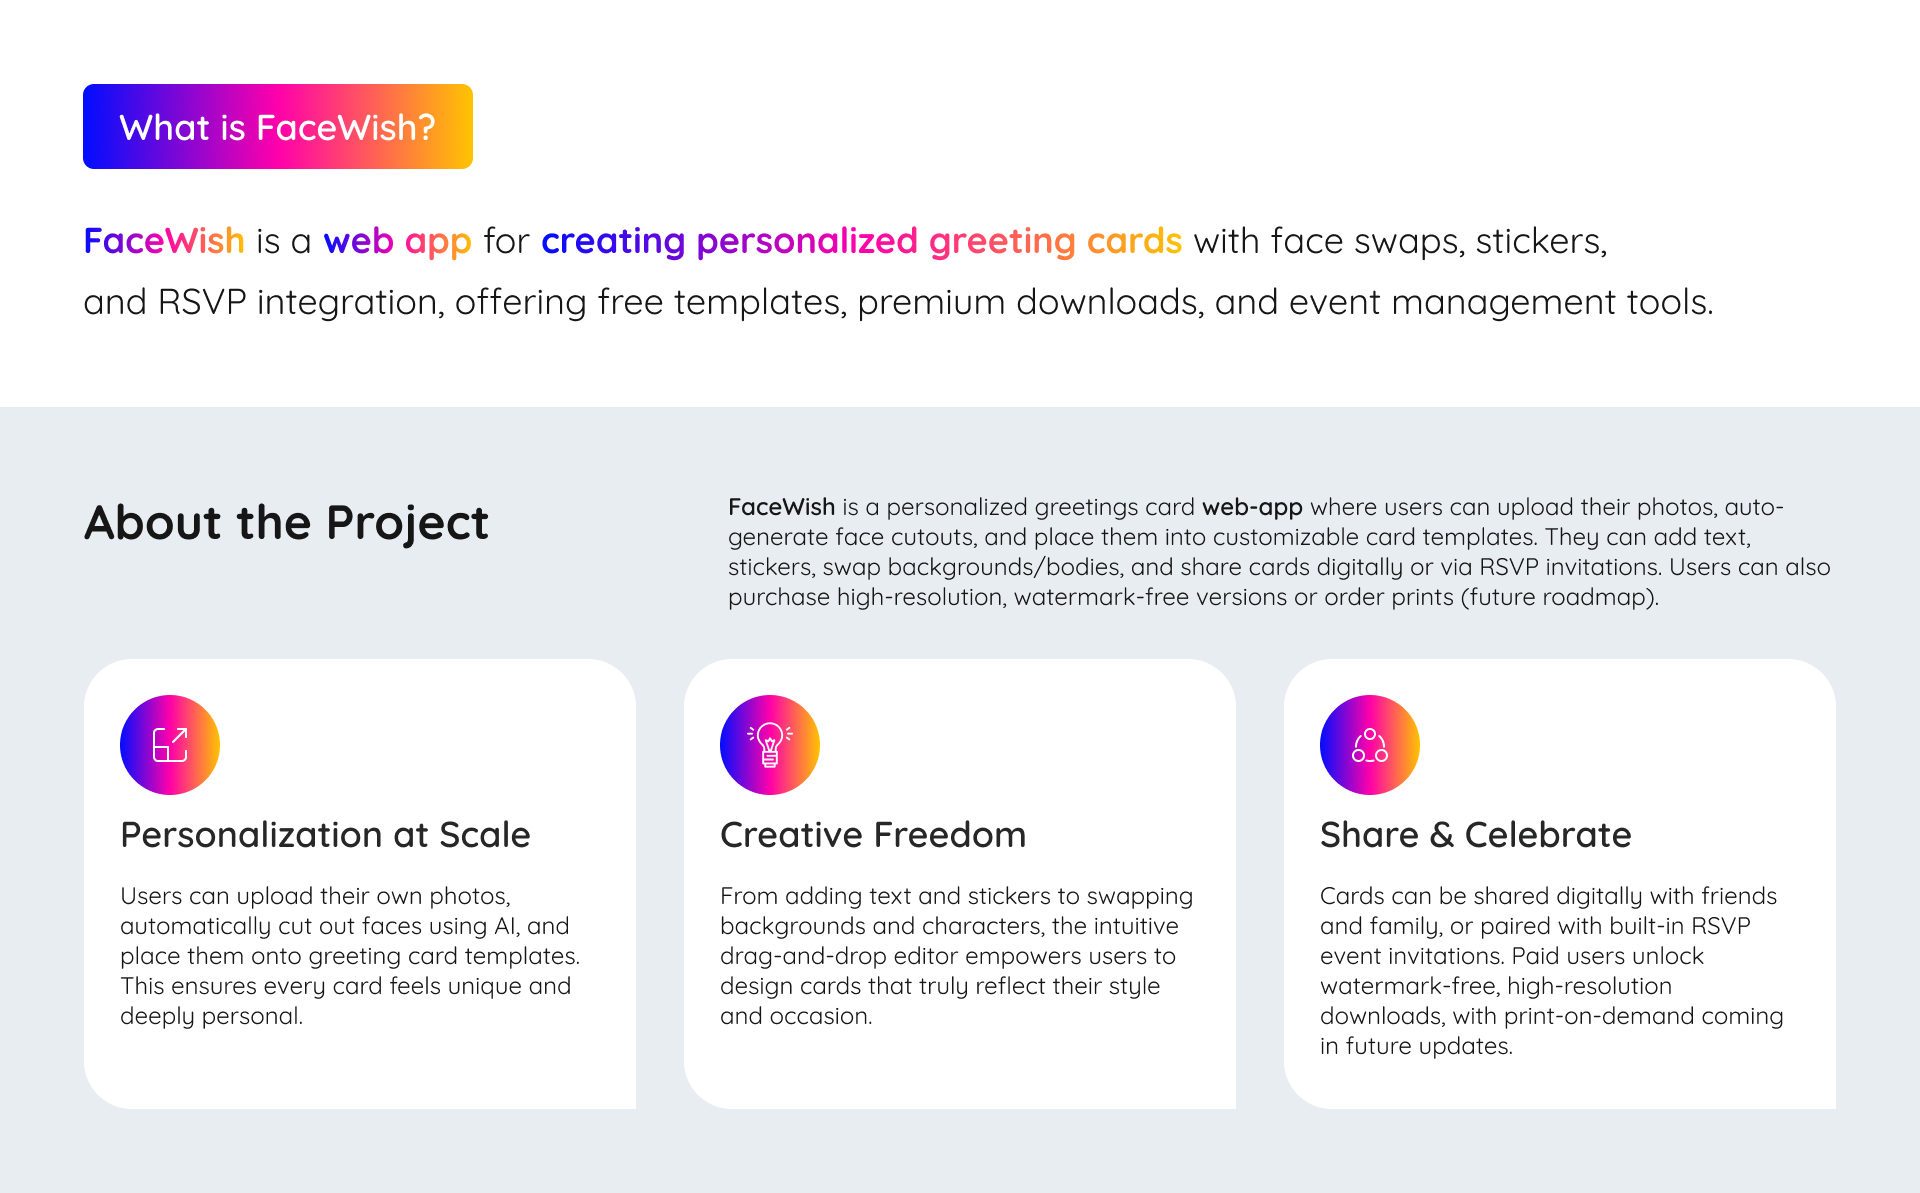Click the description text about uploading photos
Screen dimensions: 1920x1193
(349, 955)
